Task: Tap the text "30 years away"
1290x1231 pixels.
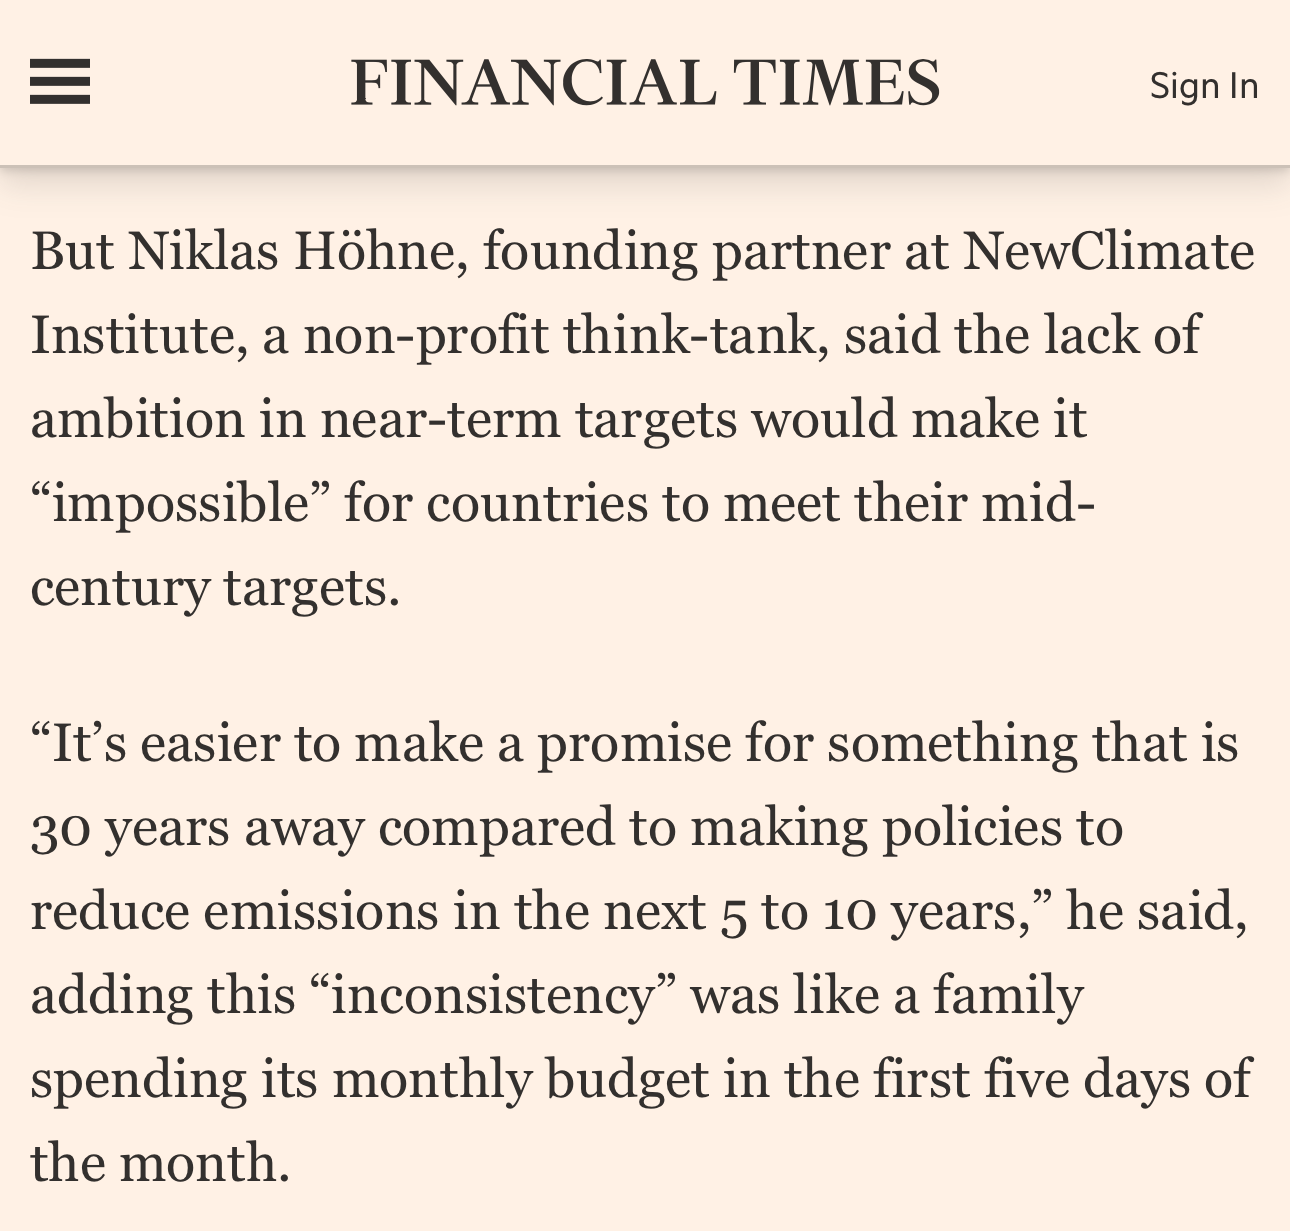Action: (197, 829)
